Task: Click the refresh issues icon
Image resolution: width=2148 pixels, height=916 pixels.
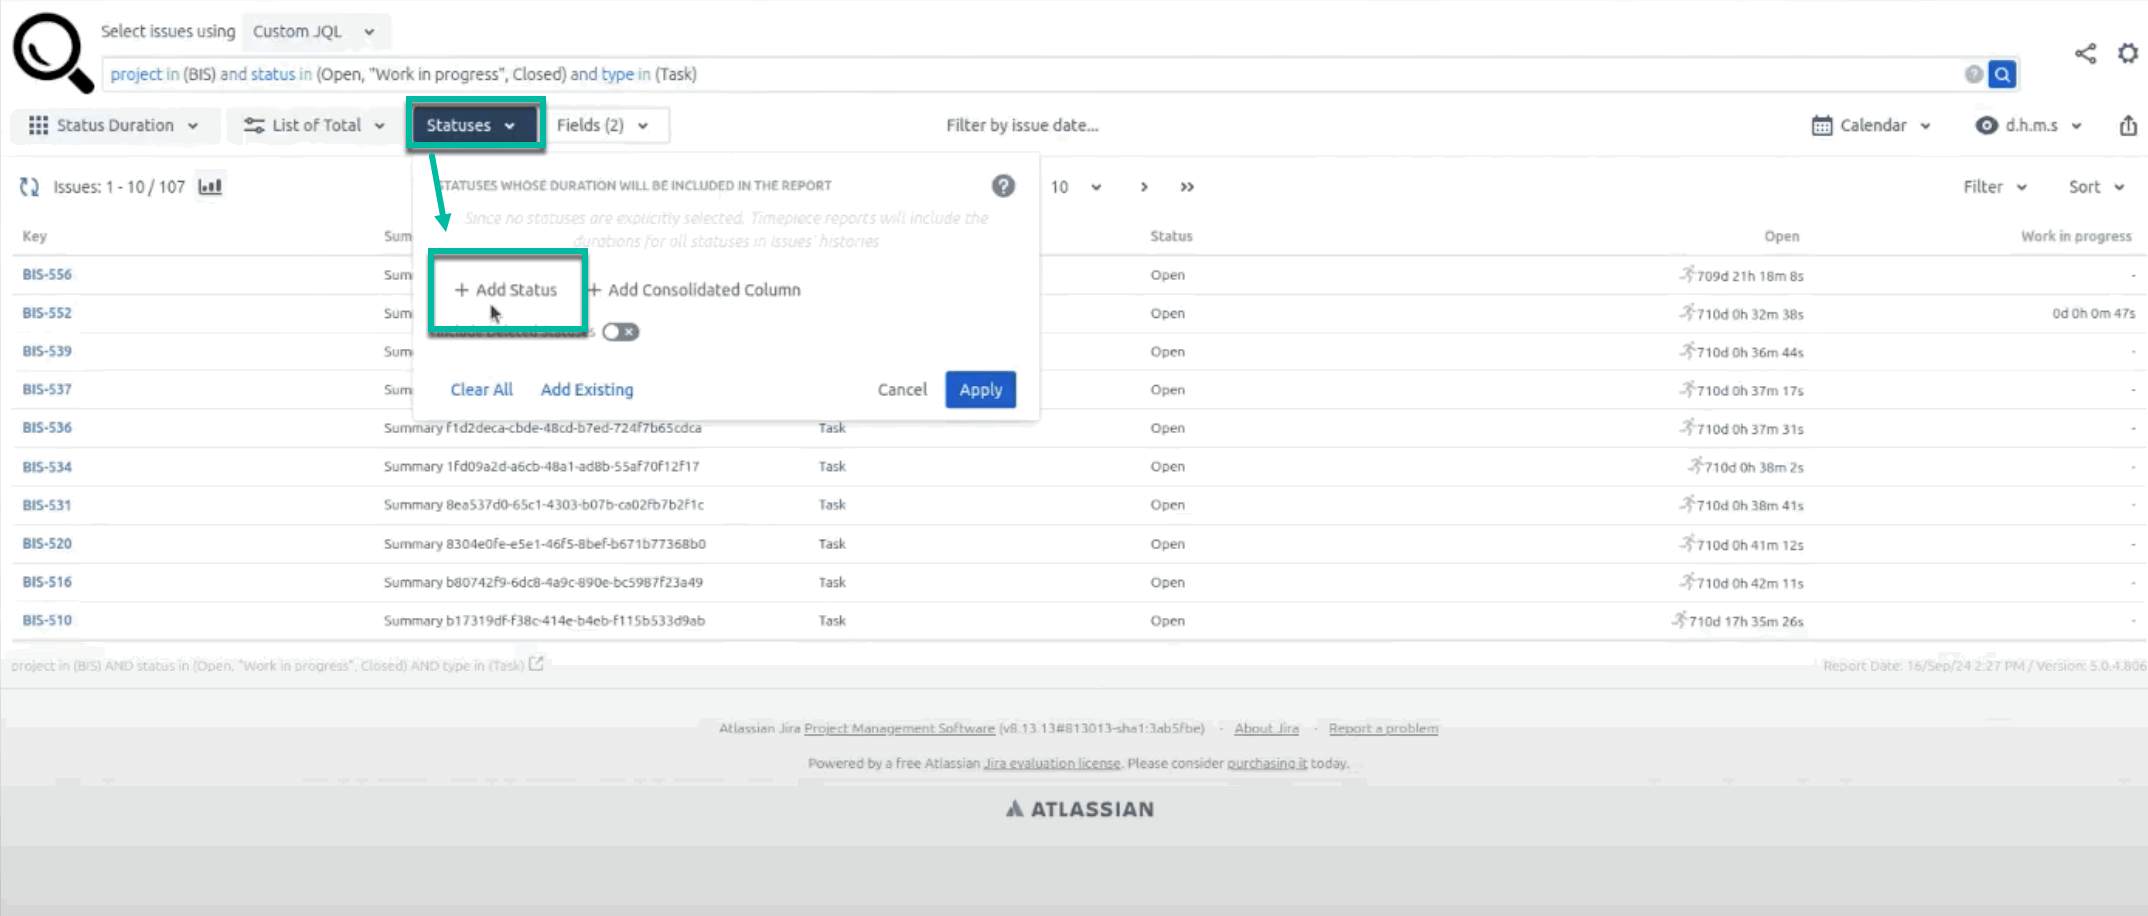Action: point(30,187)
